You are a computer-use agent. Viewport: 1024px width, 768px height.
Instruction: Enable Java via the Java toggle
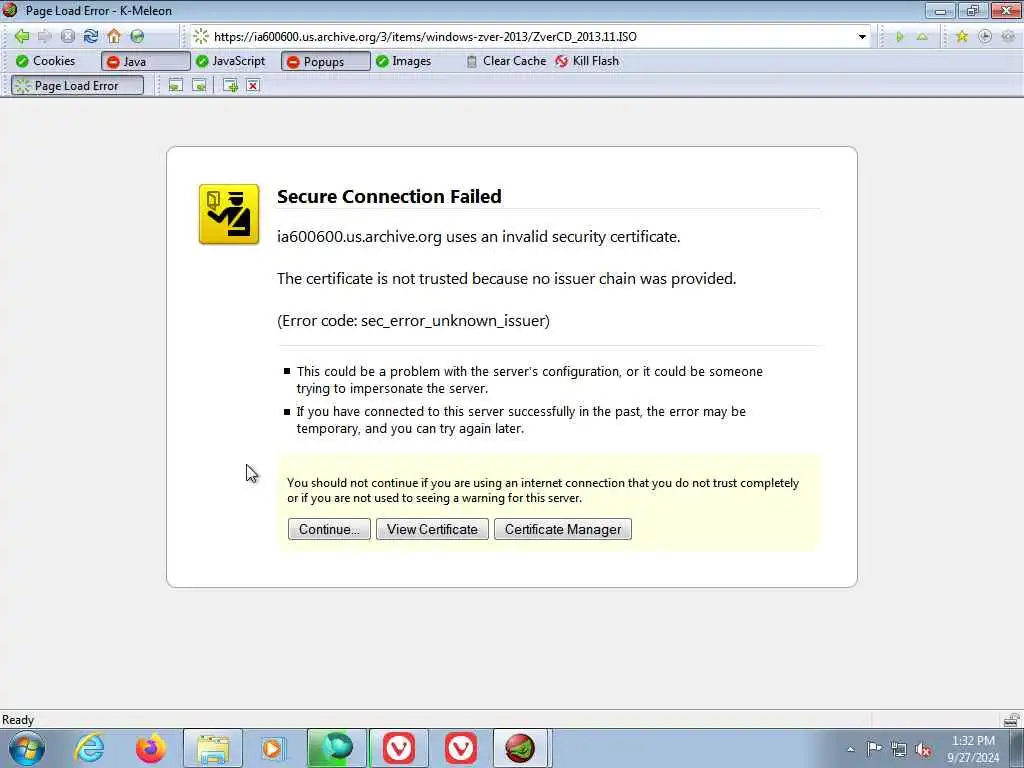[146, 61]
